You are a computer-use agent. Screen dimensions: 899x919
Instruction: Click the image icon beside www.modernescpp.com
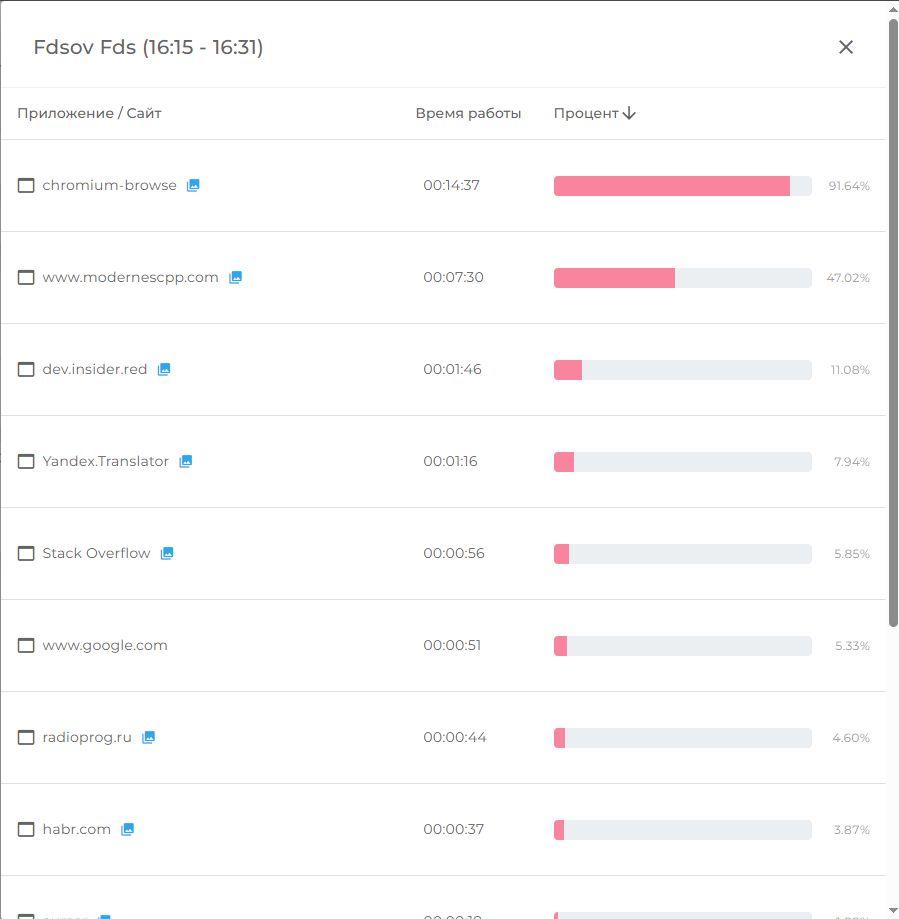235,277
